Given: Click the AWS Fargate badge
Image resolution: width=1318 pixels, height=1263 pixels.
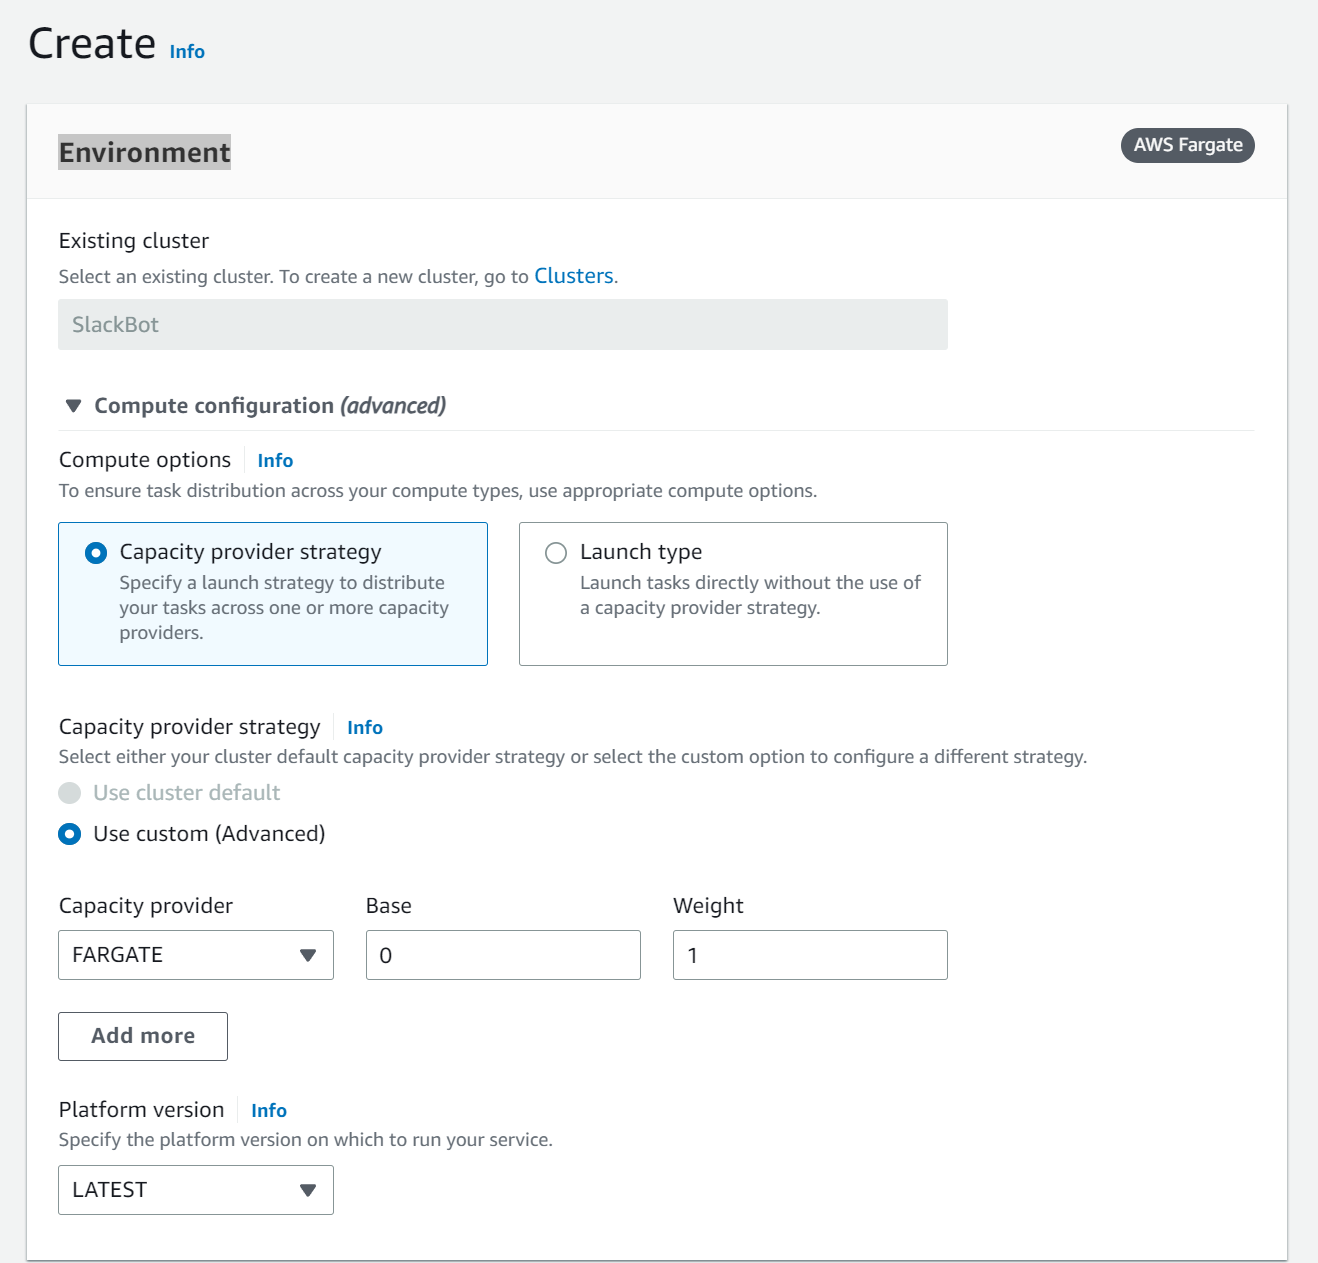Looking at the screenshot, I should (x=1187, y=145).
